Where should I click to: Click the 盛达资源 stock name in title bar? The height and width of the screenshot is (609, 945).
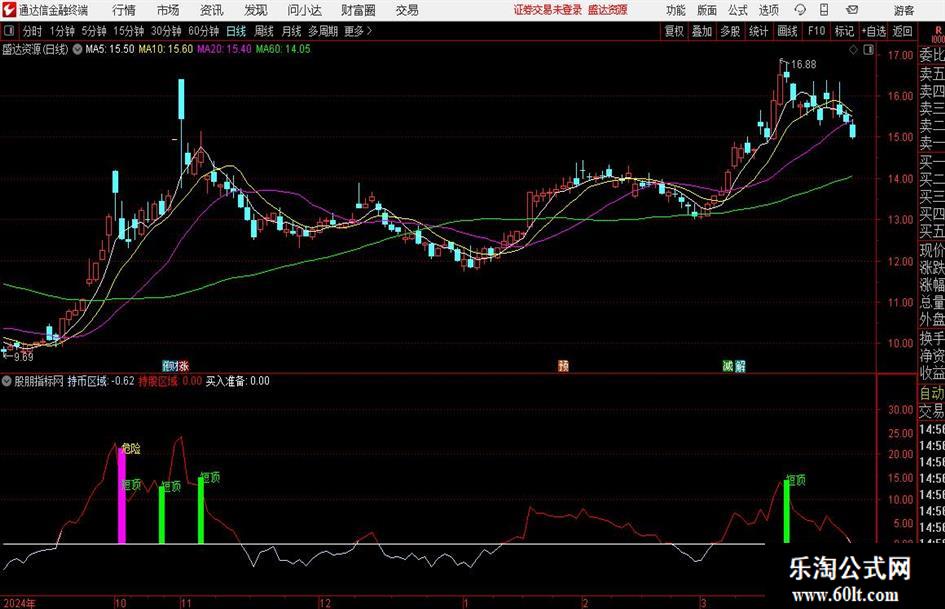pyautogui.click(x=608, y=10)
